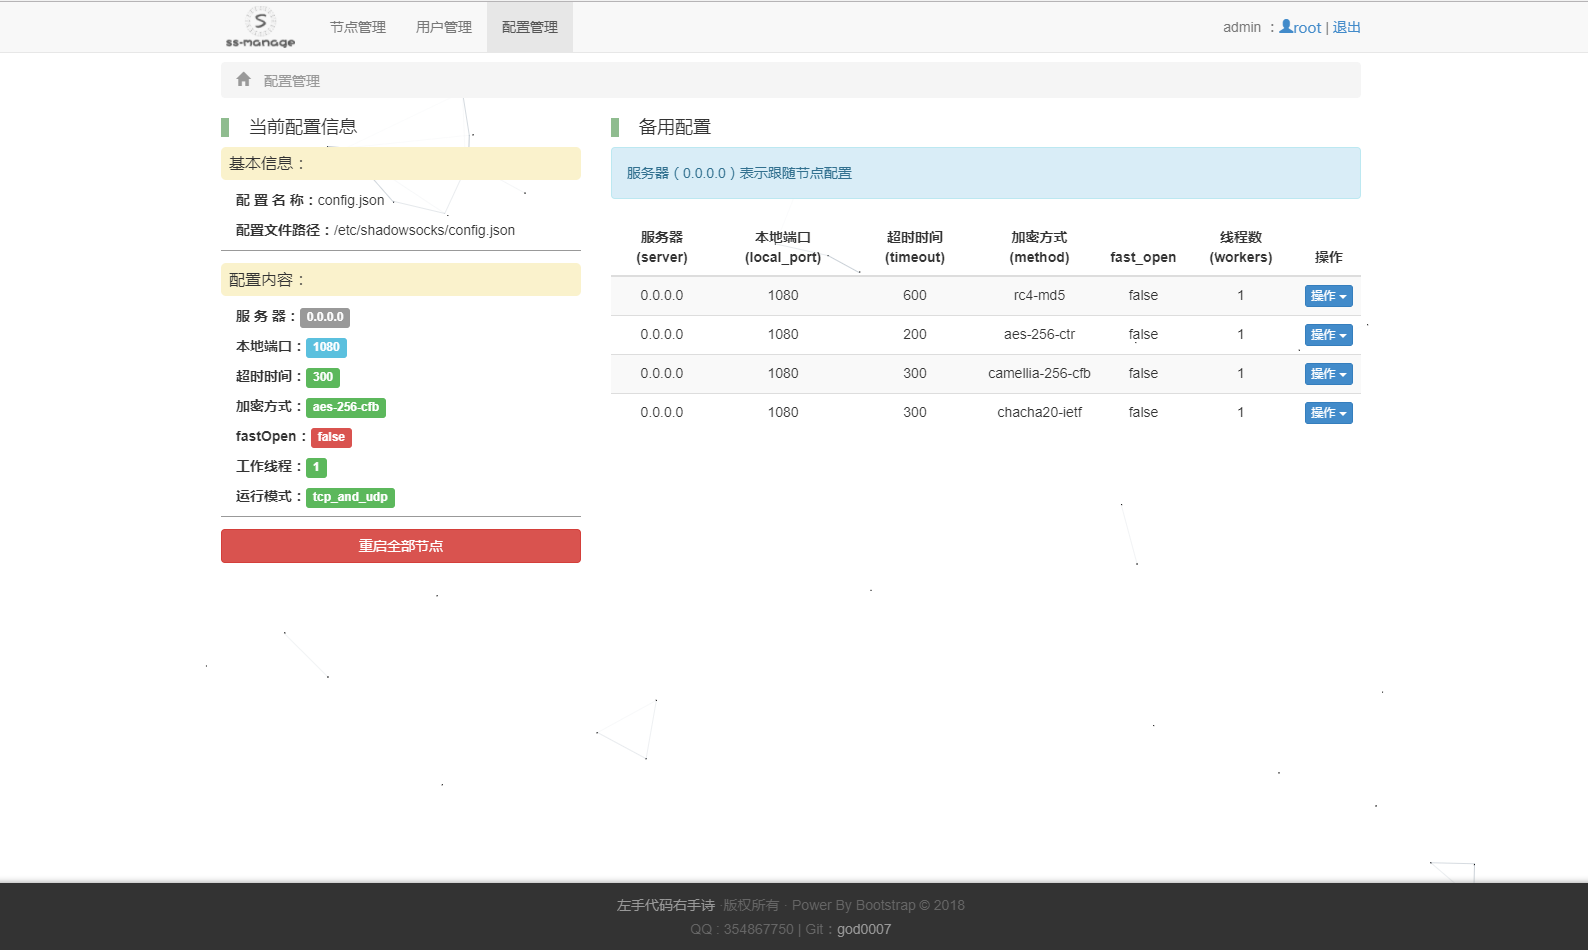Image resolution: width=1588 pixels, height=950 pixels.
Task: Click the 配置管理 breadcrumb text
Action: coord(292,81)
